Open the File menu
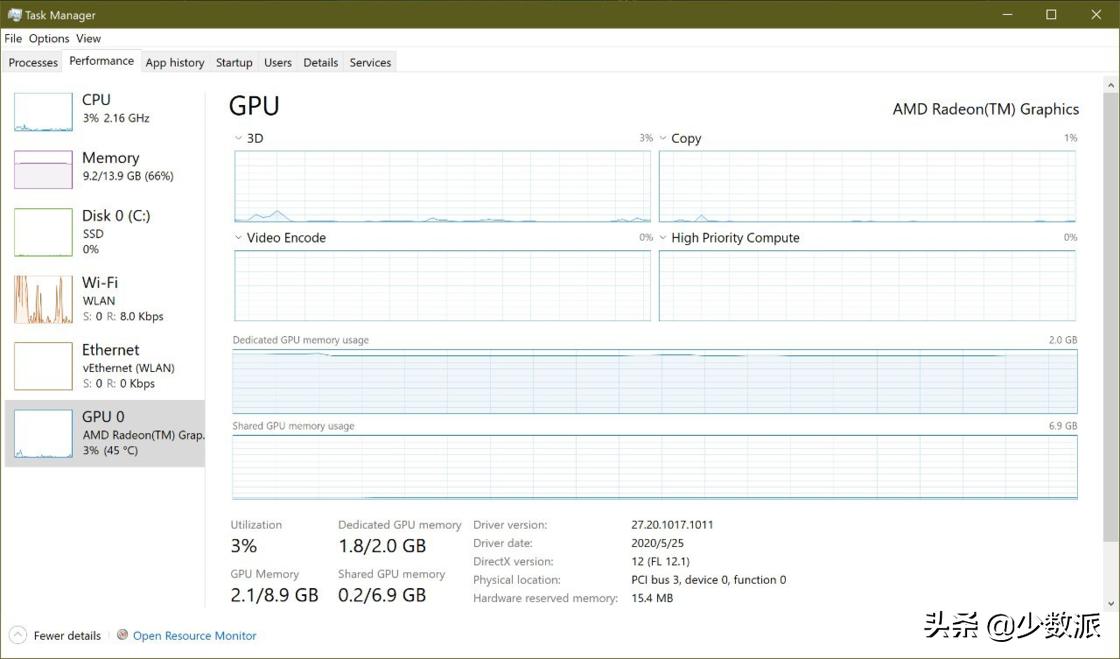 point(13,39)
